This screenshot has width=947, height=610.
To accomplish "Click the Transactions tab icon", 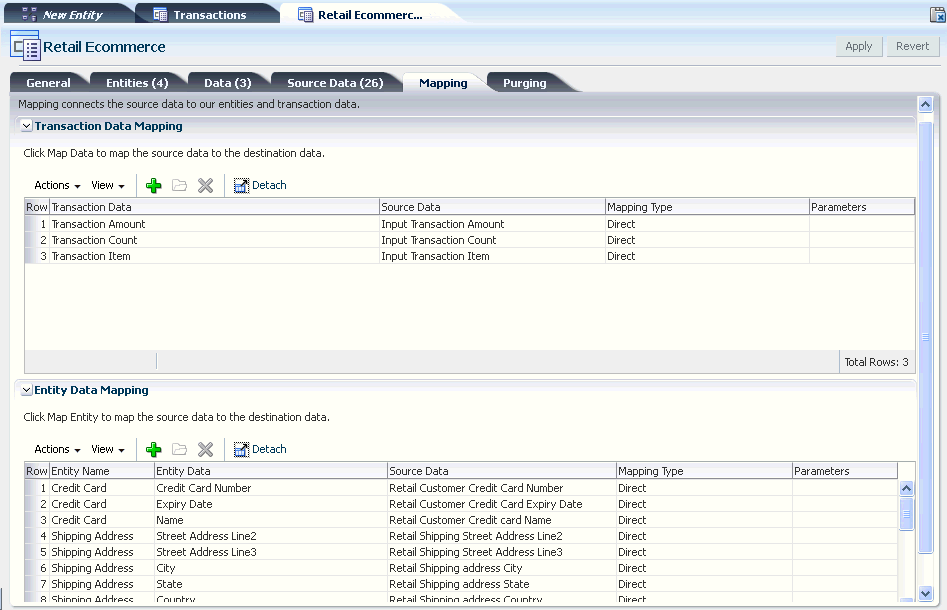I will (x=160, y=14).
